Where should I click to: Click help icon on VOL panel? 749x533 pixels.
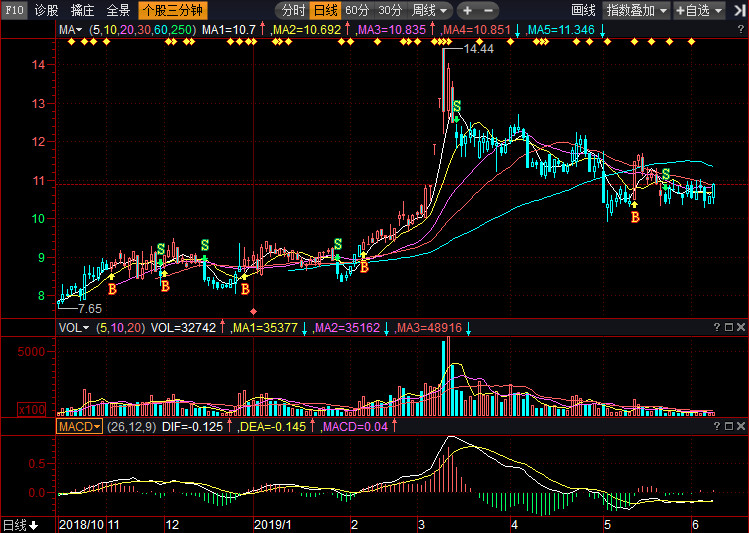(x=716, y=328)
